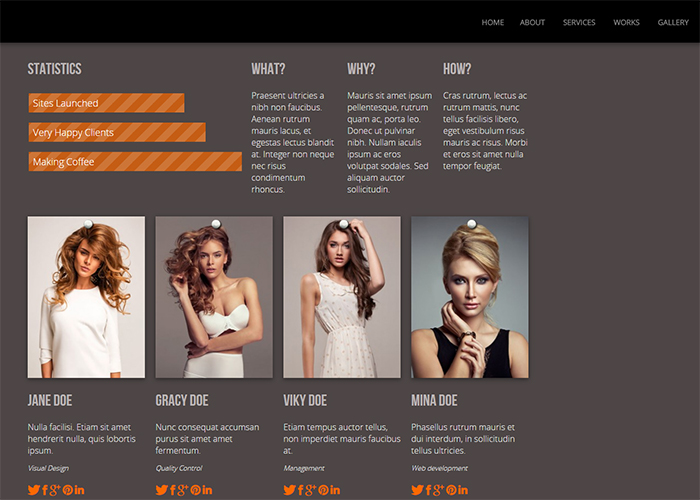Open the ABOUT nav item
Image resolution: width=700 pixels, height=500 pixels.
pyautogui.click(x=532, y=22)
